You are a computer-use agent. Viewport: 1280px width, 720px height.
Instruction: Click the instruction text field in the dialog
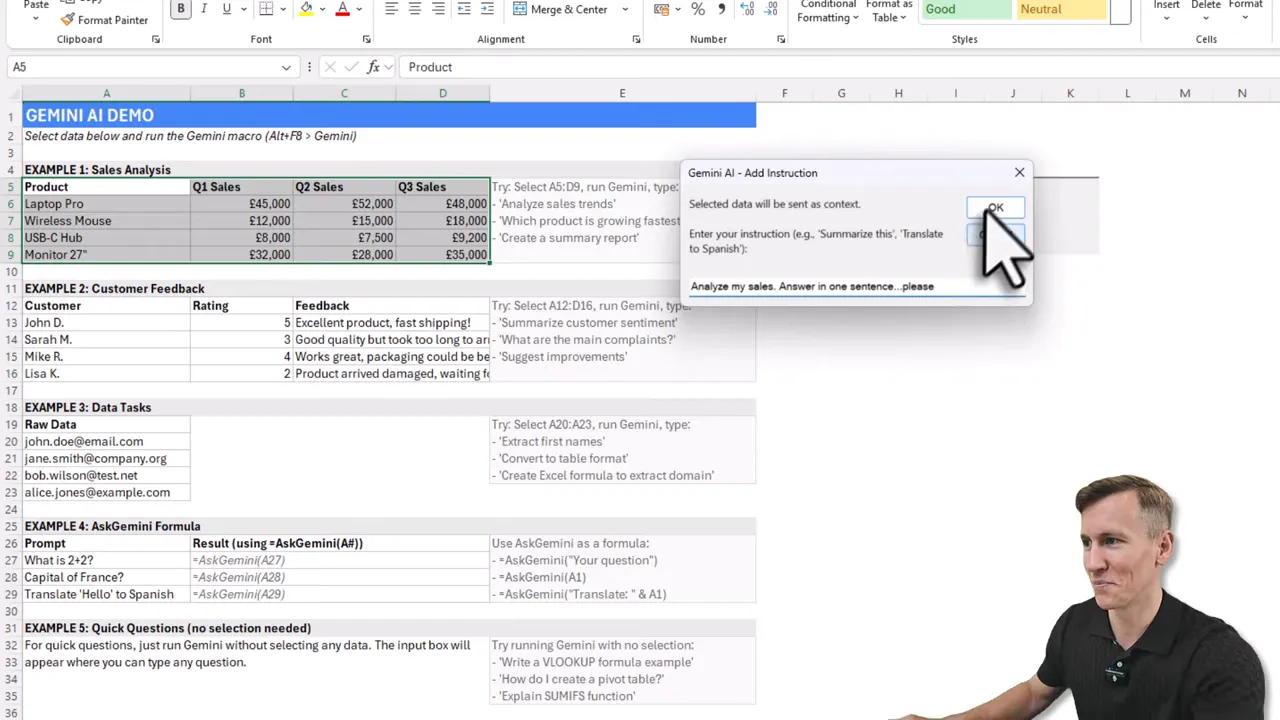click(855, 286)
